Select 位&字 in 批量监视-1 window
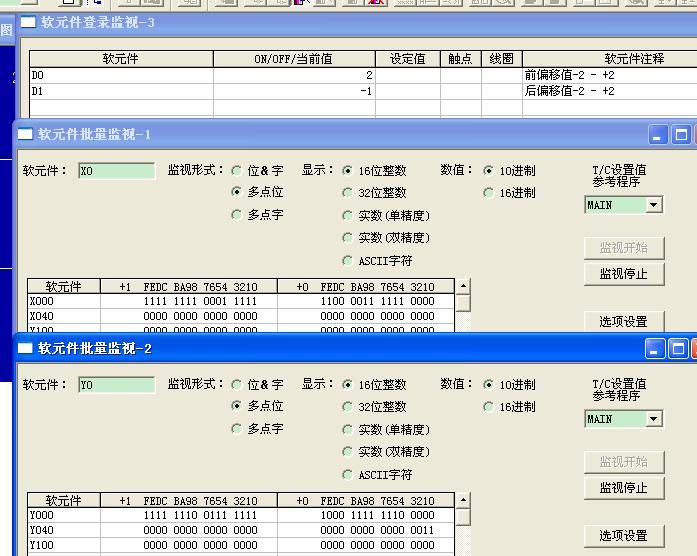The height and width of the screenshot is (556, 697). pos(237,171)
